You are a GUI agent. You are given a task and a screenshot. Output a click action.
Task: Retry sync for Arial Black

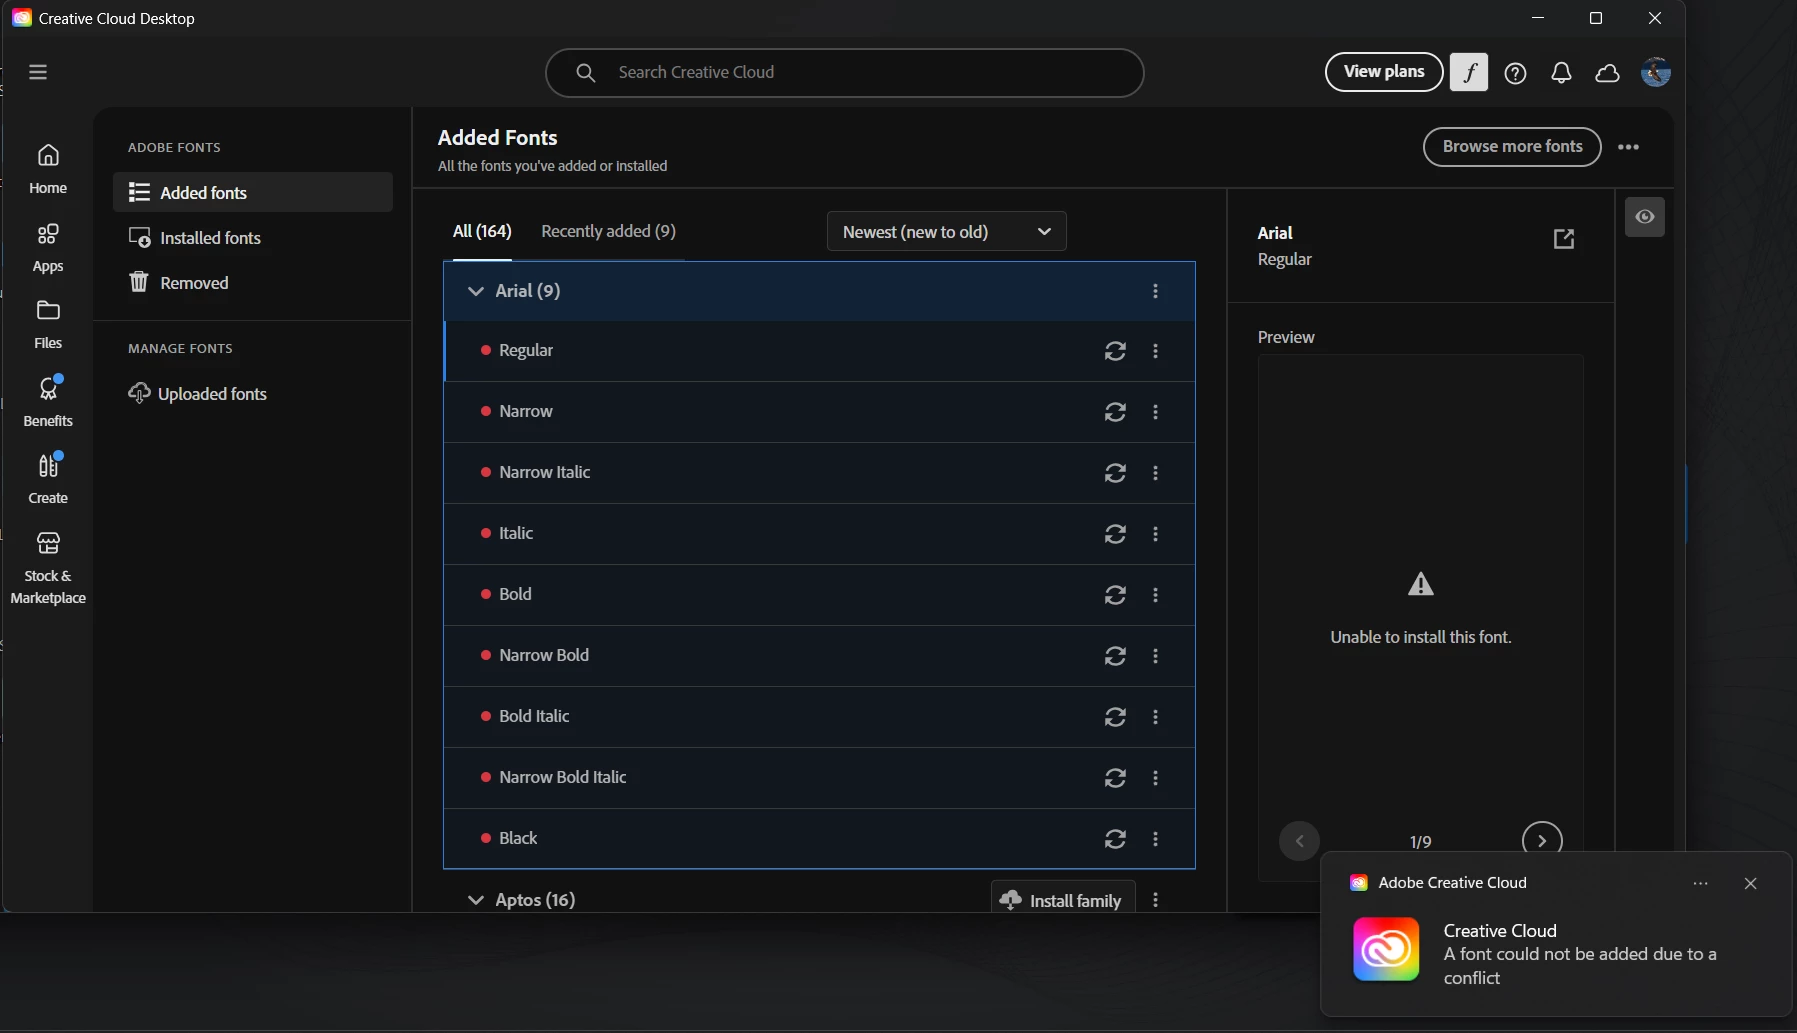click(1115, 839)
